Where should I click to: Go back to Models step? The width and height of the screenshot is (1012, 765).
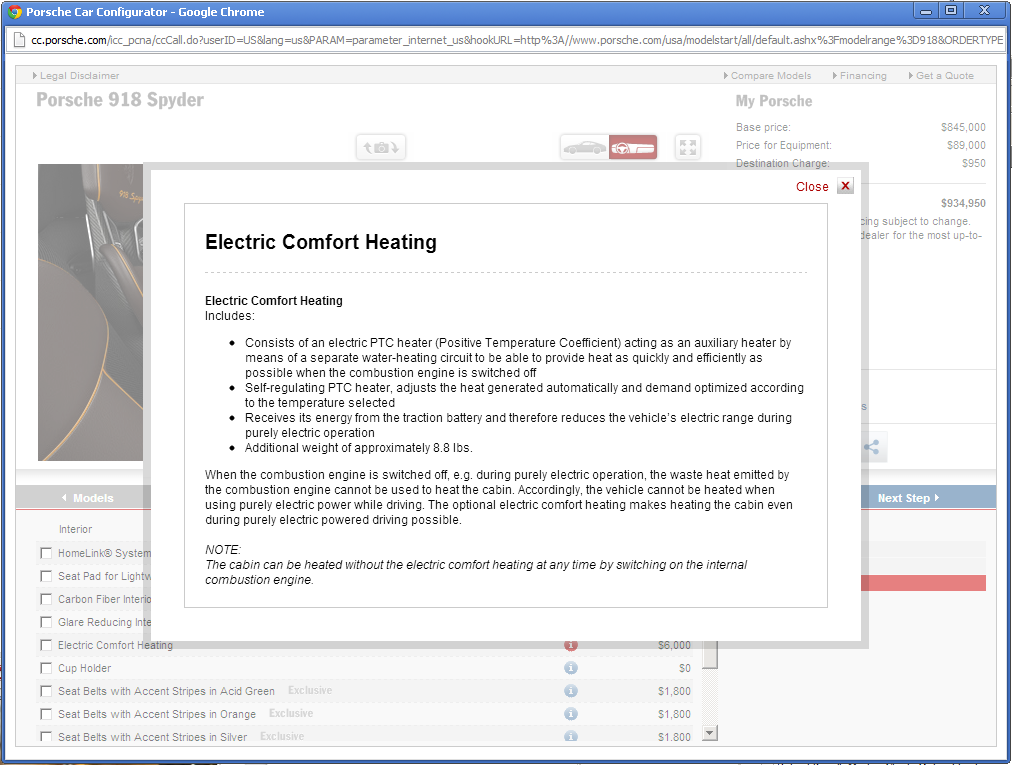87,498
